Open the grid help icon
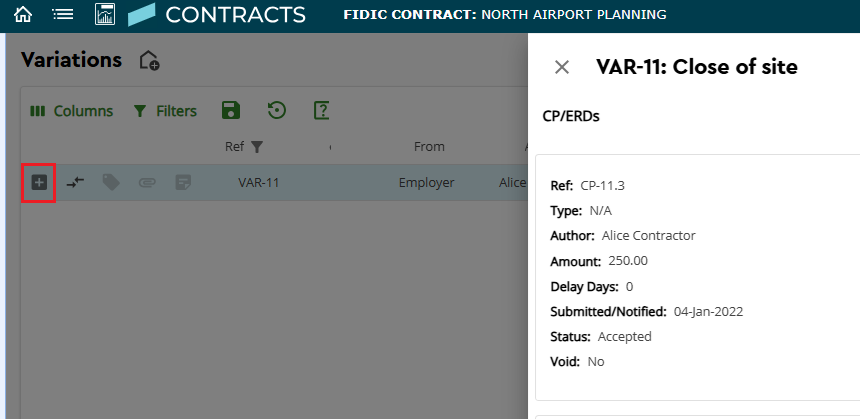Viewport: 860px width, 419px height. point(322,111)
